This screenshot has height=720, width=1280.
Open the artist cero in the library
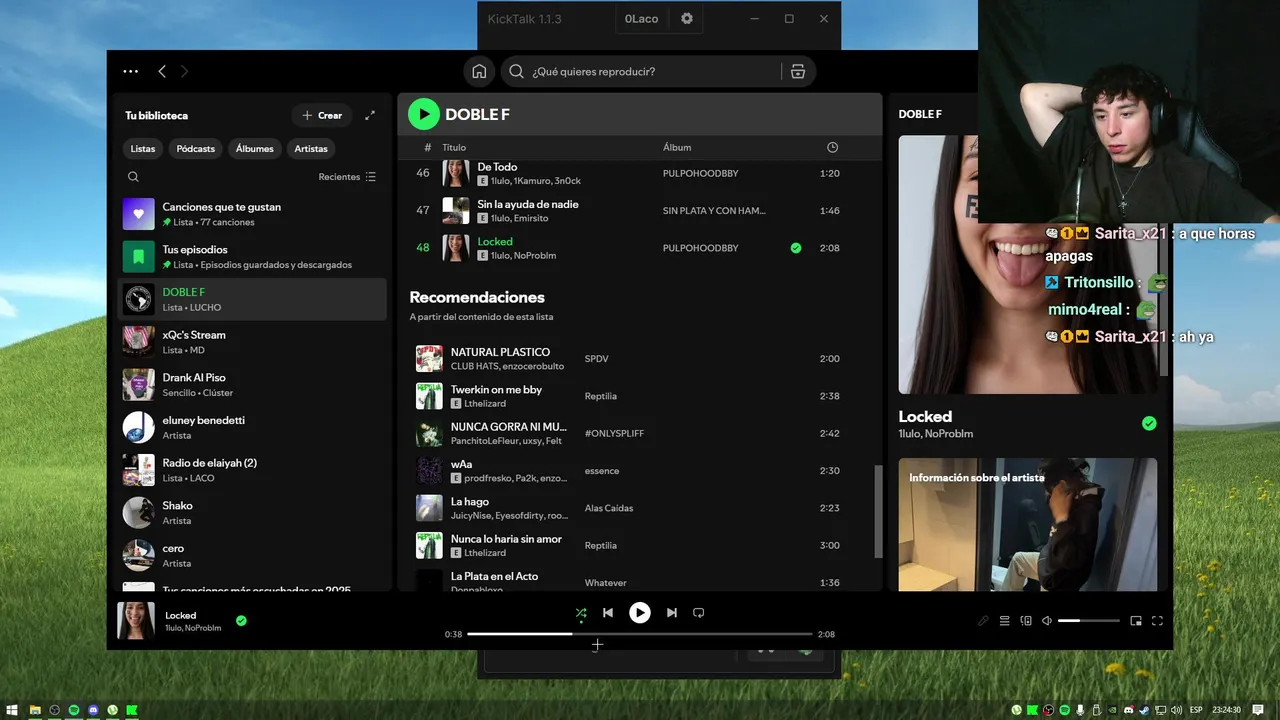pyautogui.click(x=252, y=555)
